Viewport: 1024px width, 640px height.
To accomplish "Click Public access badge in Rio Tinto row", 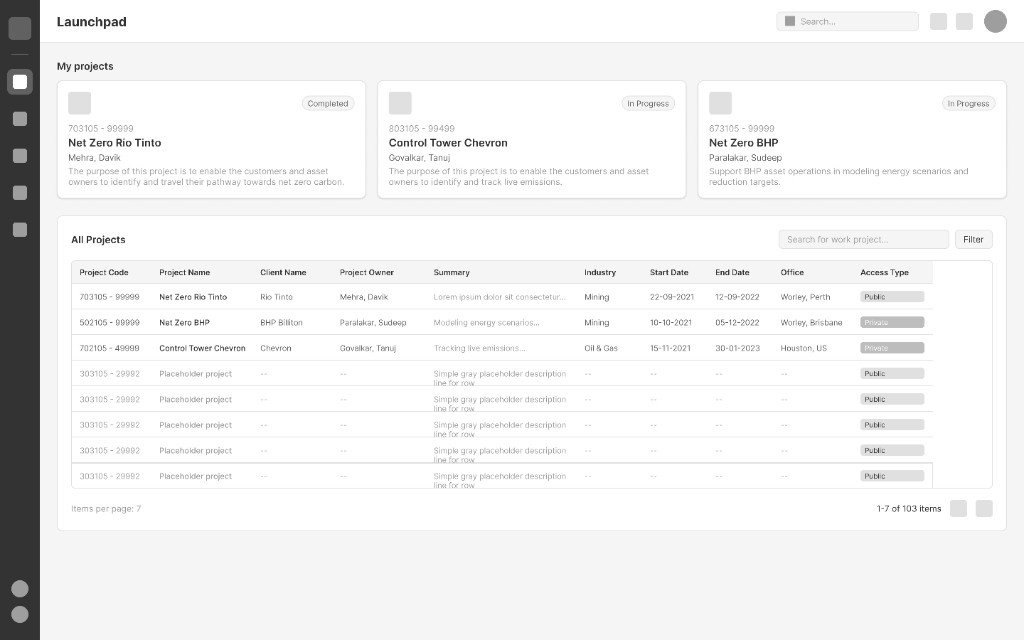I will coord(892,296).
